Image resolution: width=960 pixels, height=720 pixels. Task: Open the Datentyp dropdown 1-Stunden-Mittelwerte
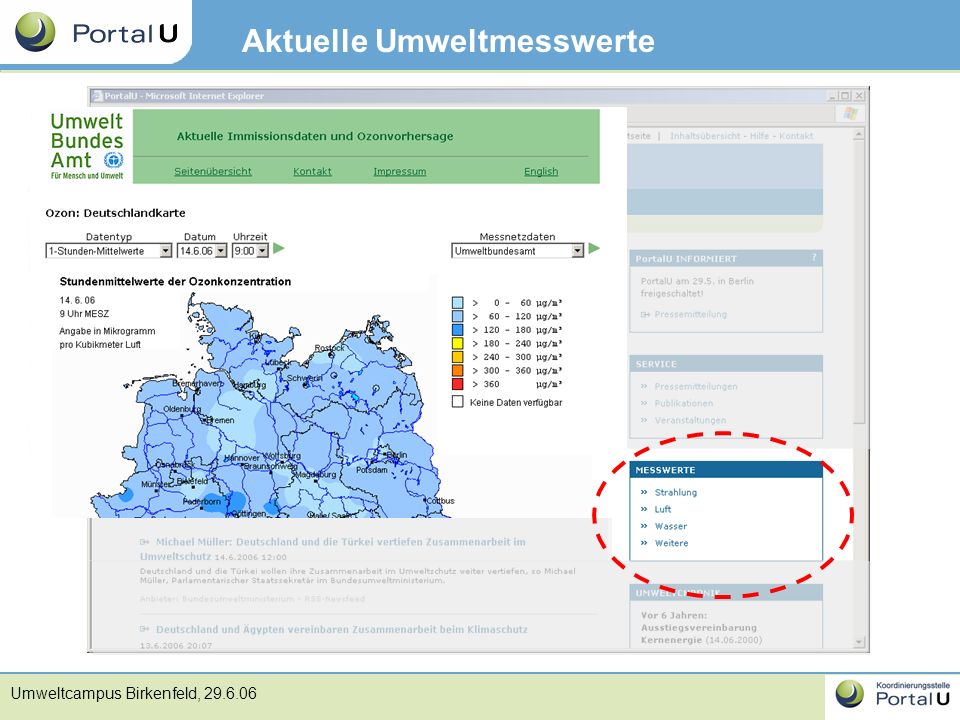coord(109,251)
